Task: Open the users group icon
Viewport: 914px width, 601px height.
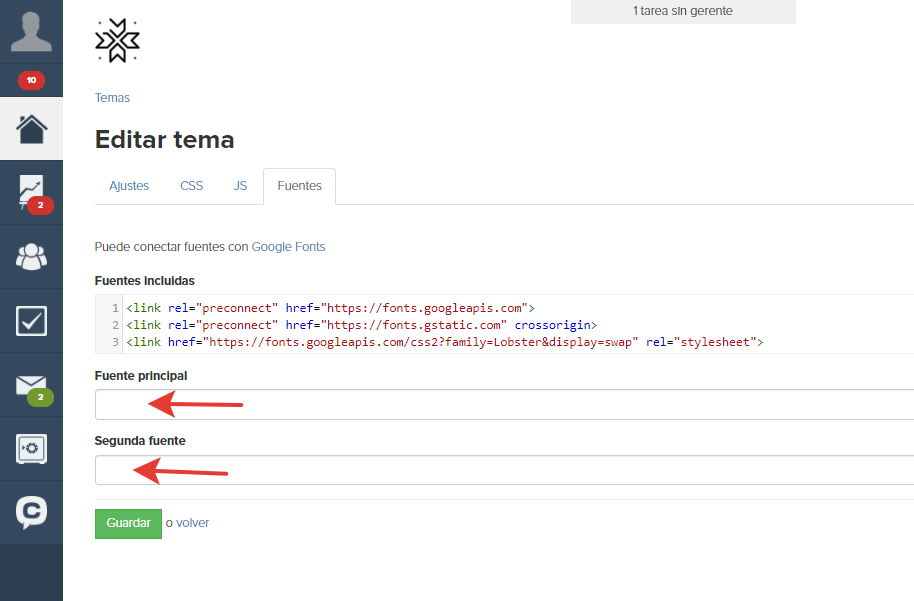Action: pyautogui.click(x=31, y=256)
